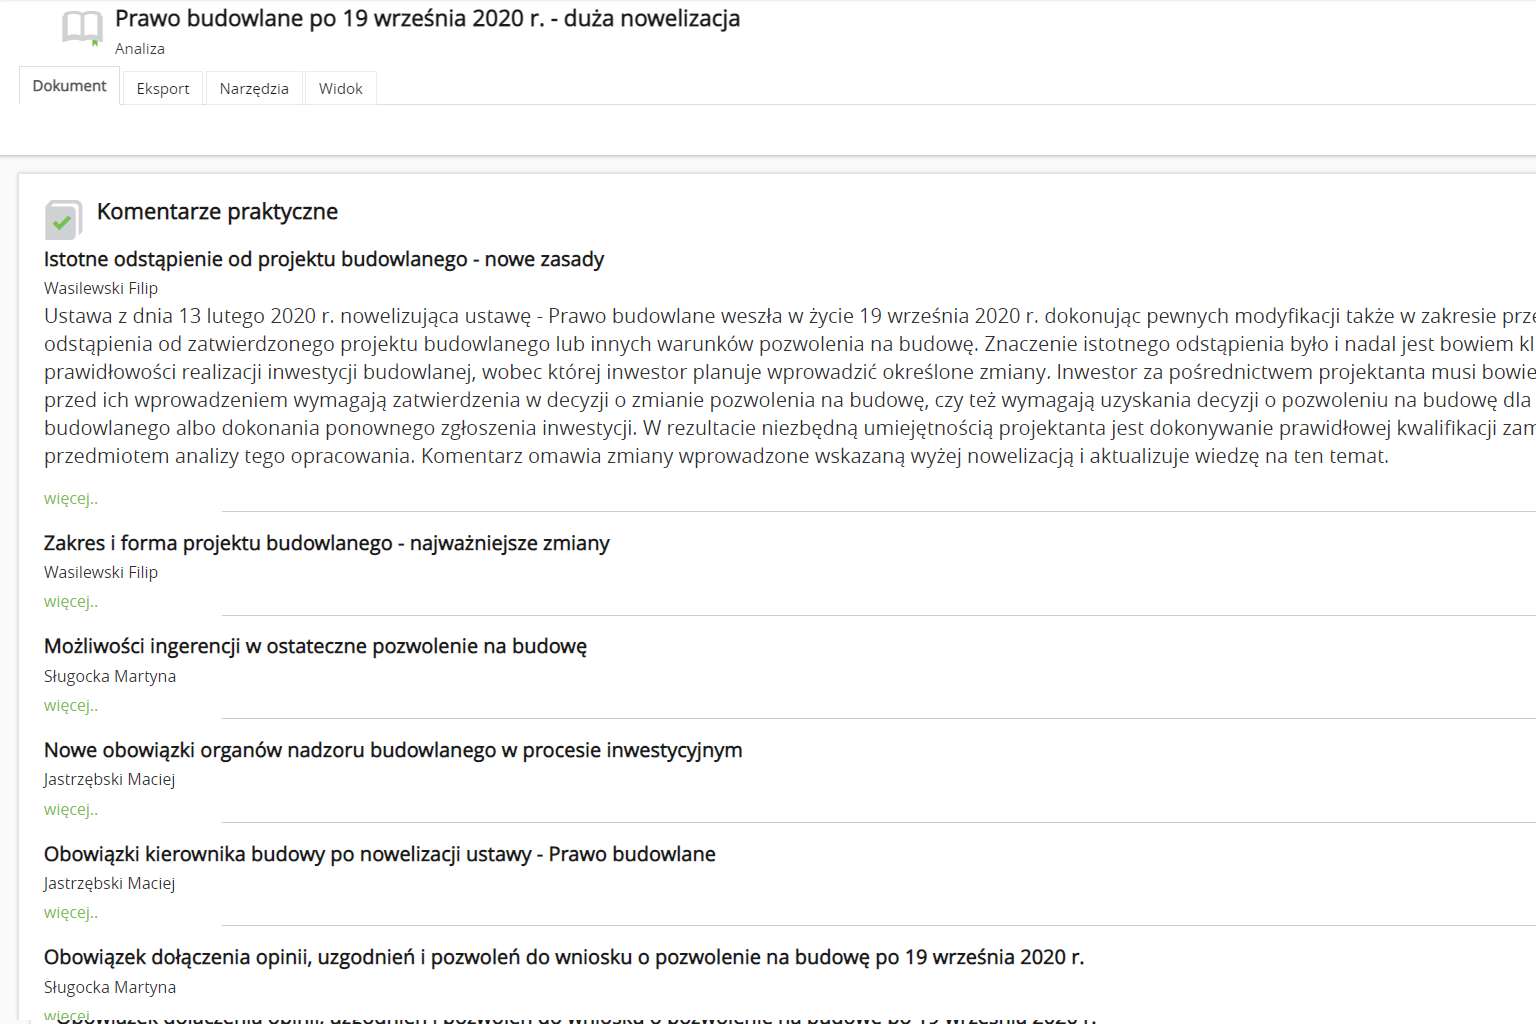Open 'Istotne odstąpienie od projektu budowlanego' commentary

tap(324, 260)
